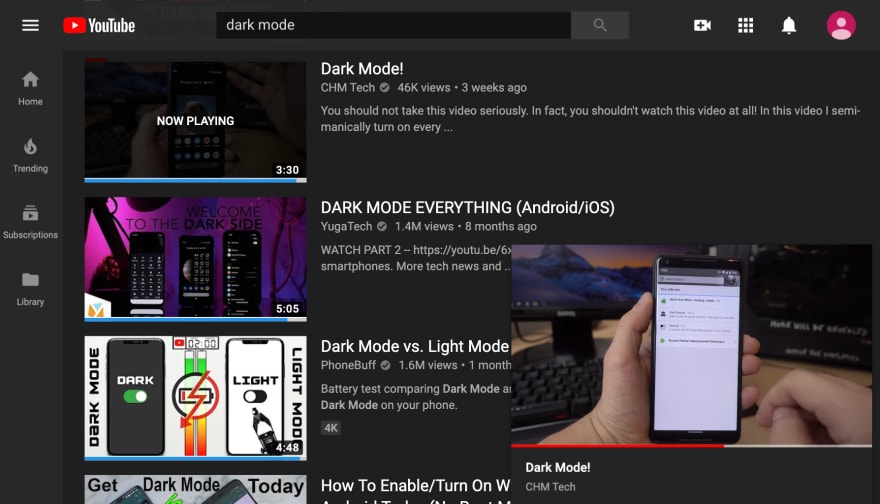The height and width of the screenshot is (504, 880).
Task: Click the description starting Battery test comparing
Action: click(x=416, y=397)
